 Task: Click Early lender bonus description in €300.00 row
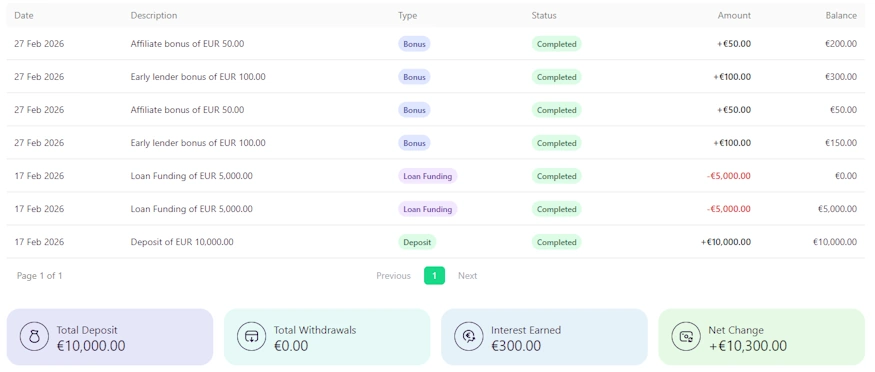[198, 77]
